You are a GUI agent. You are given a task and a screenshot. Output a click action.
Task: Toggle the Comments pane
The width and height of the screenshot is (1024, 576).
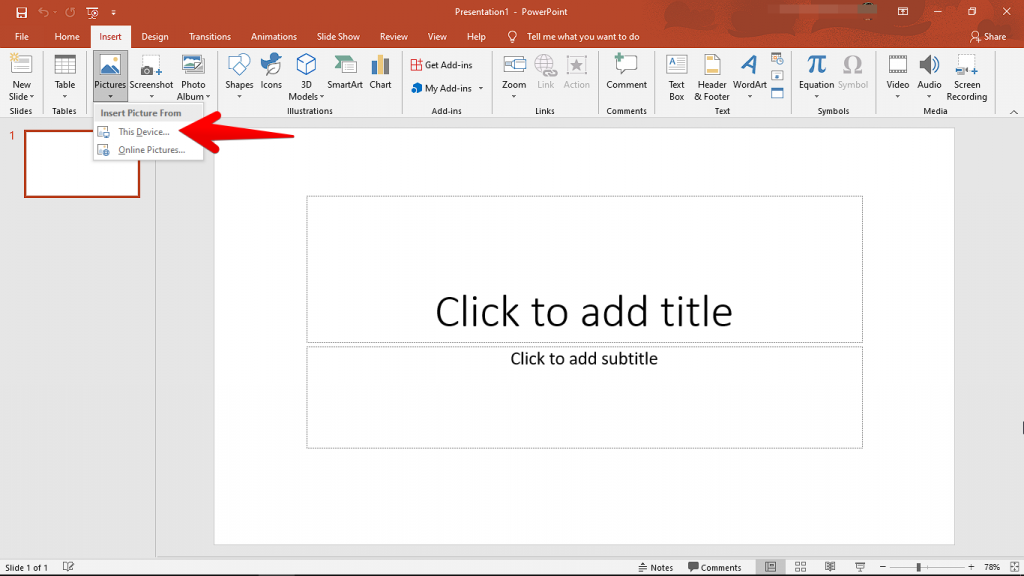click(x=716, y=566)
